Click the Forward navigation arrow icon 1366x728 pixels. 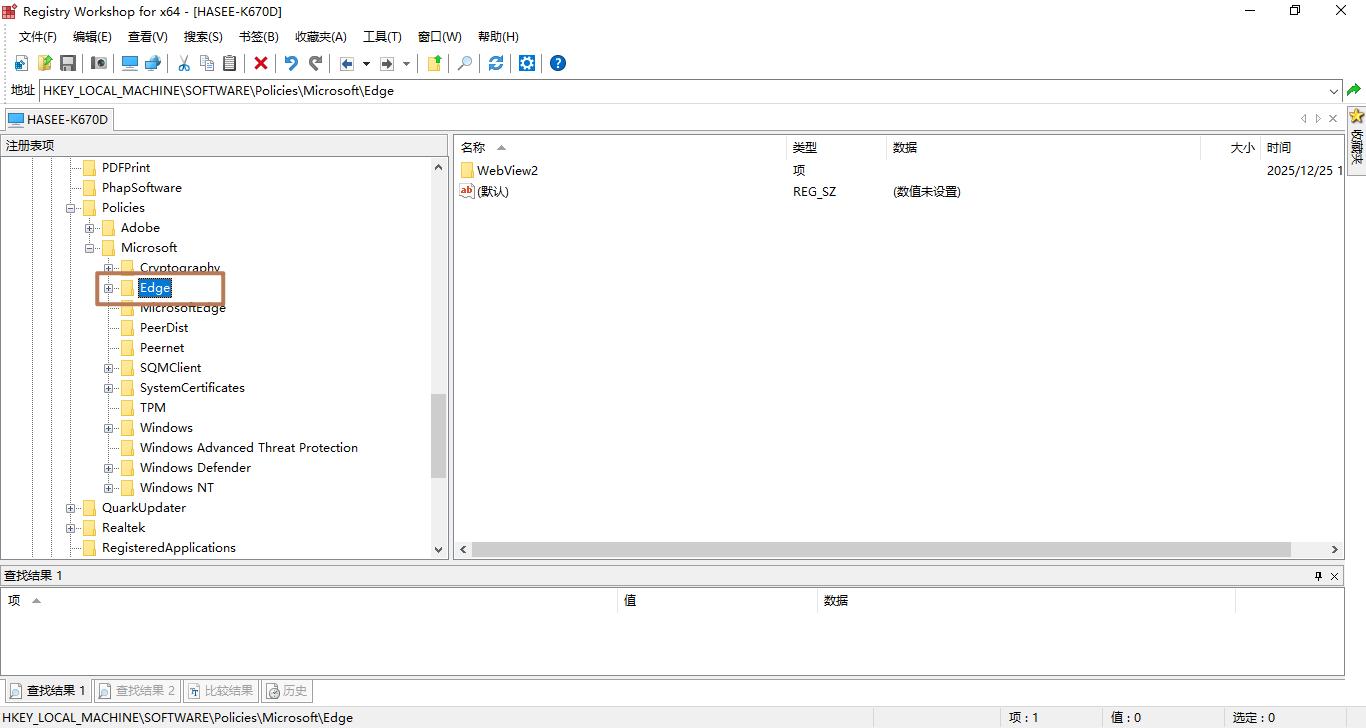[388, 63]
